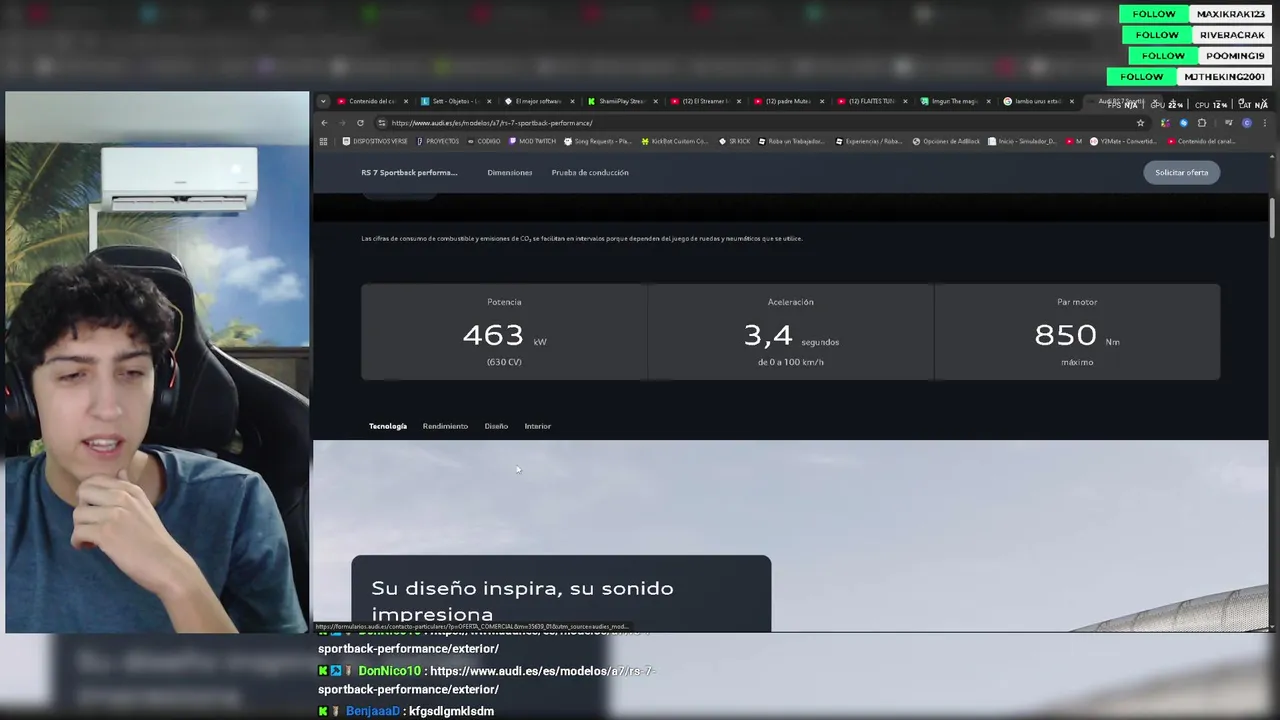Open 'SR KICK' bookmark

coord(735,141)
